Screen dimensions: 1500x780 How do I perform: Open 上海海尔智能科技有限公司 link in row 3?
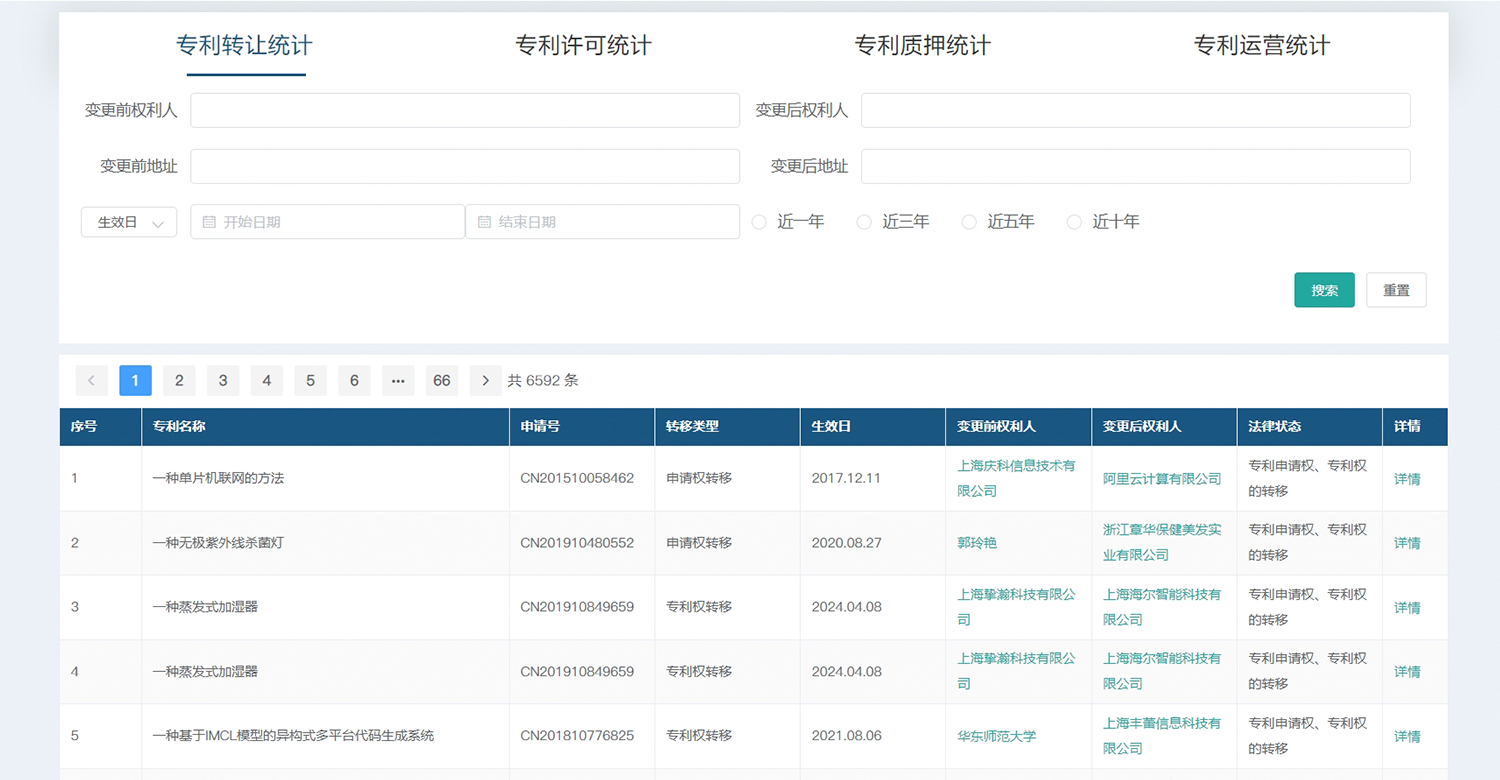[x=1162, y=607]
